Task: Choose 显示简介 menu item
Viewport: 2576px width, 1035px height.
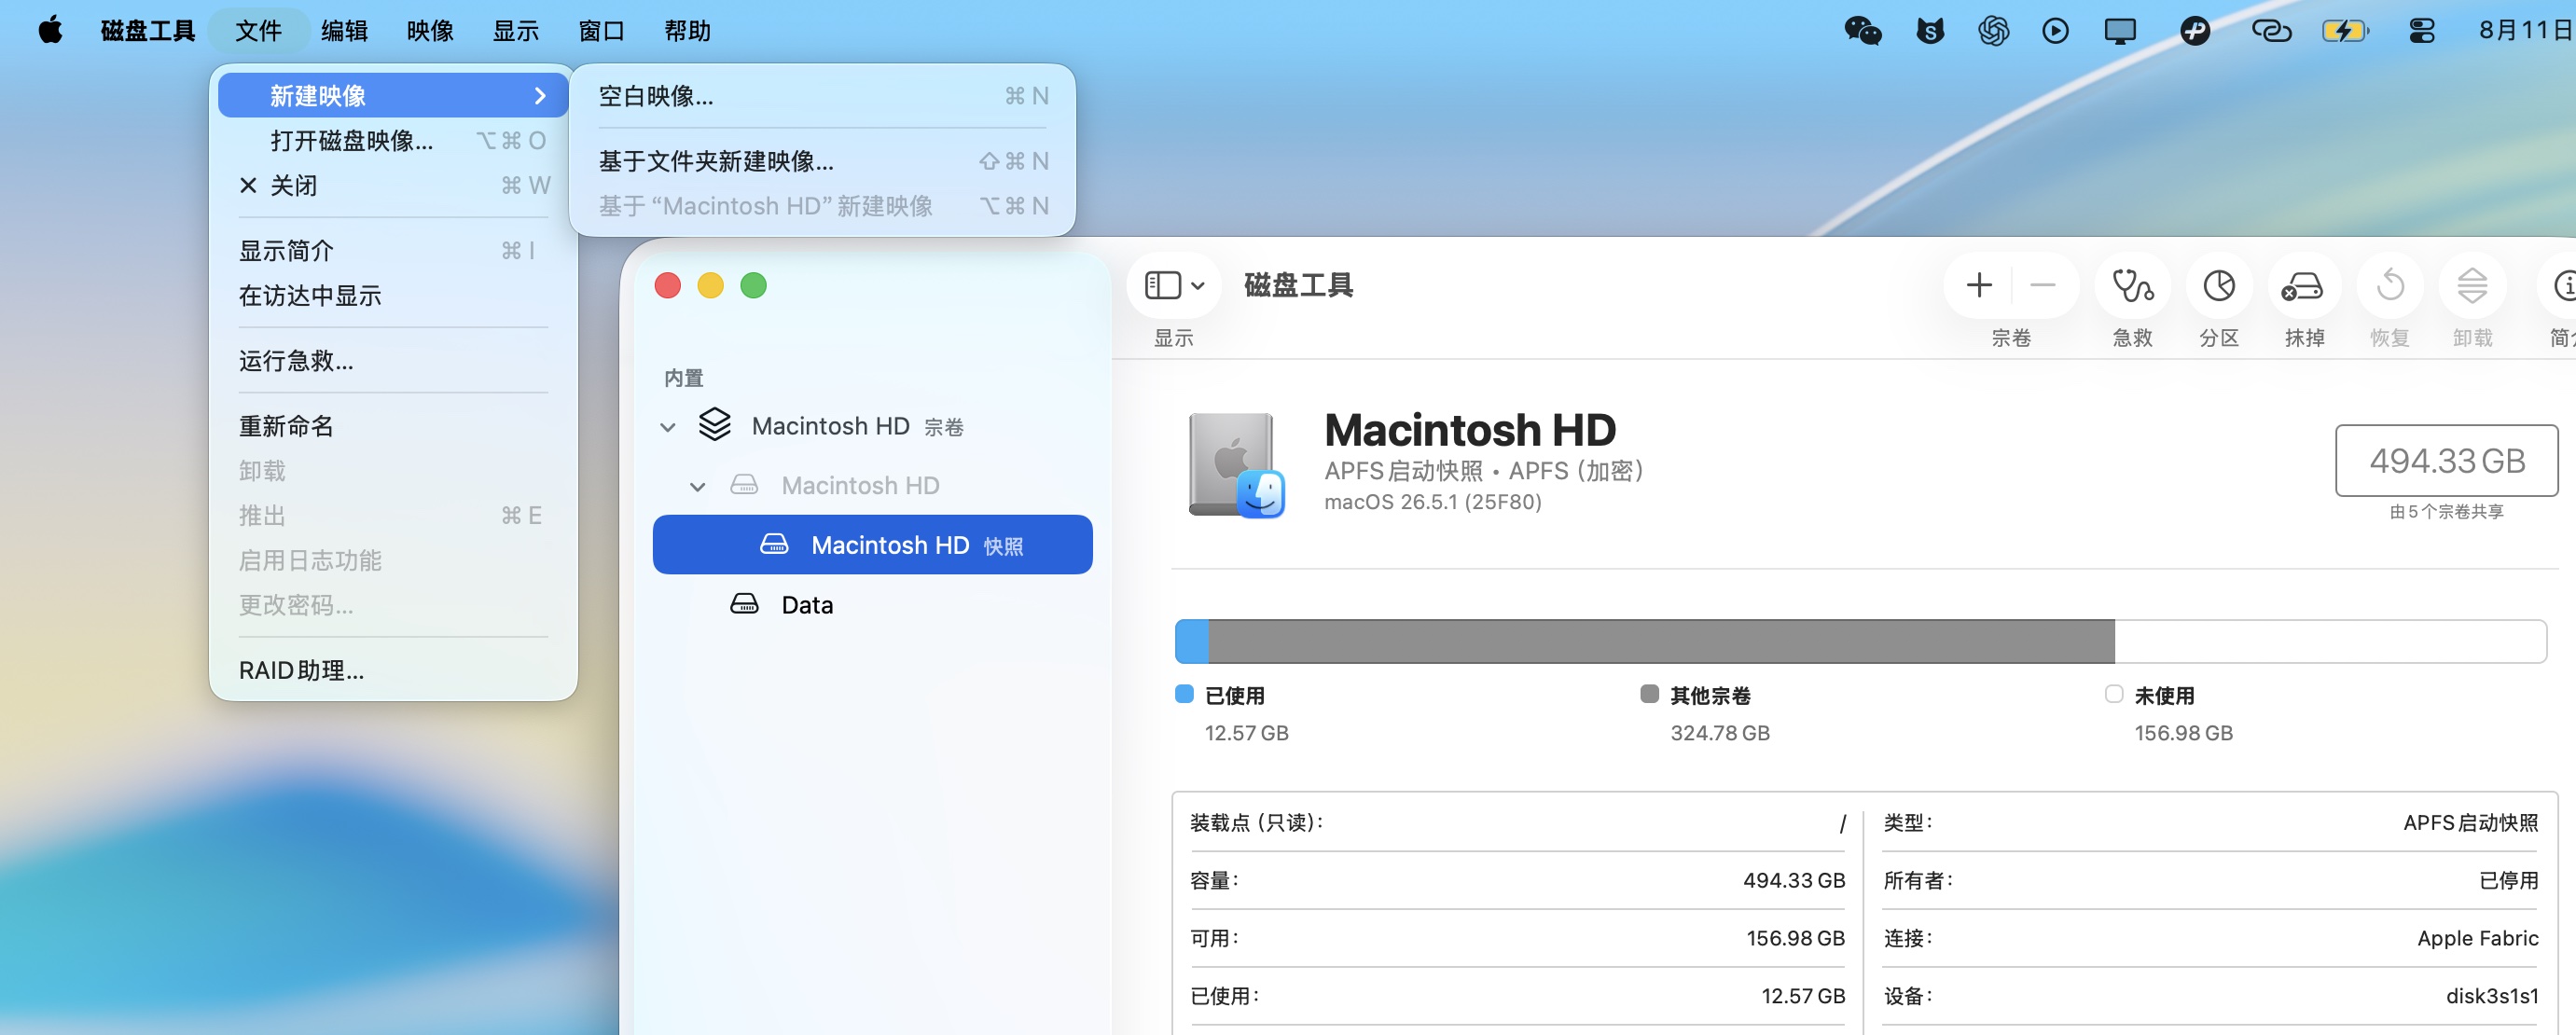Action: (393, 251)
